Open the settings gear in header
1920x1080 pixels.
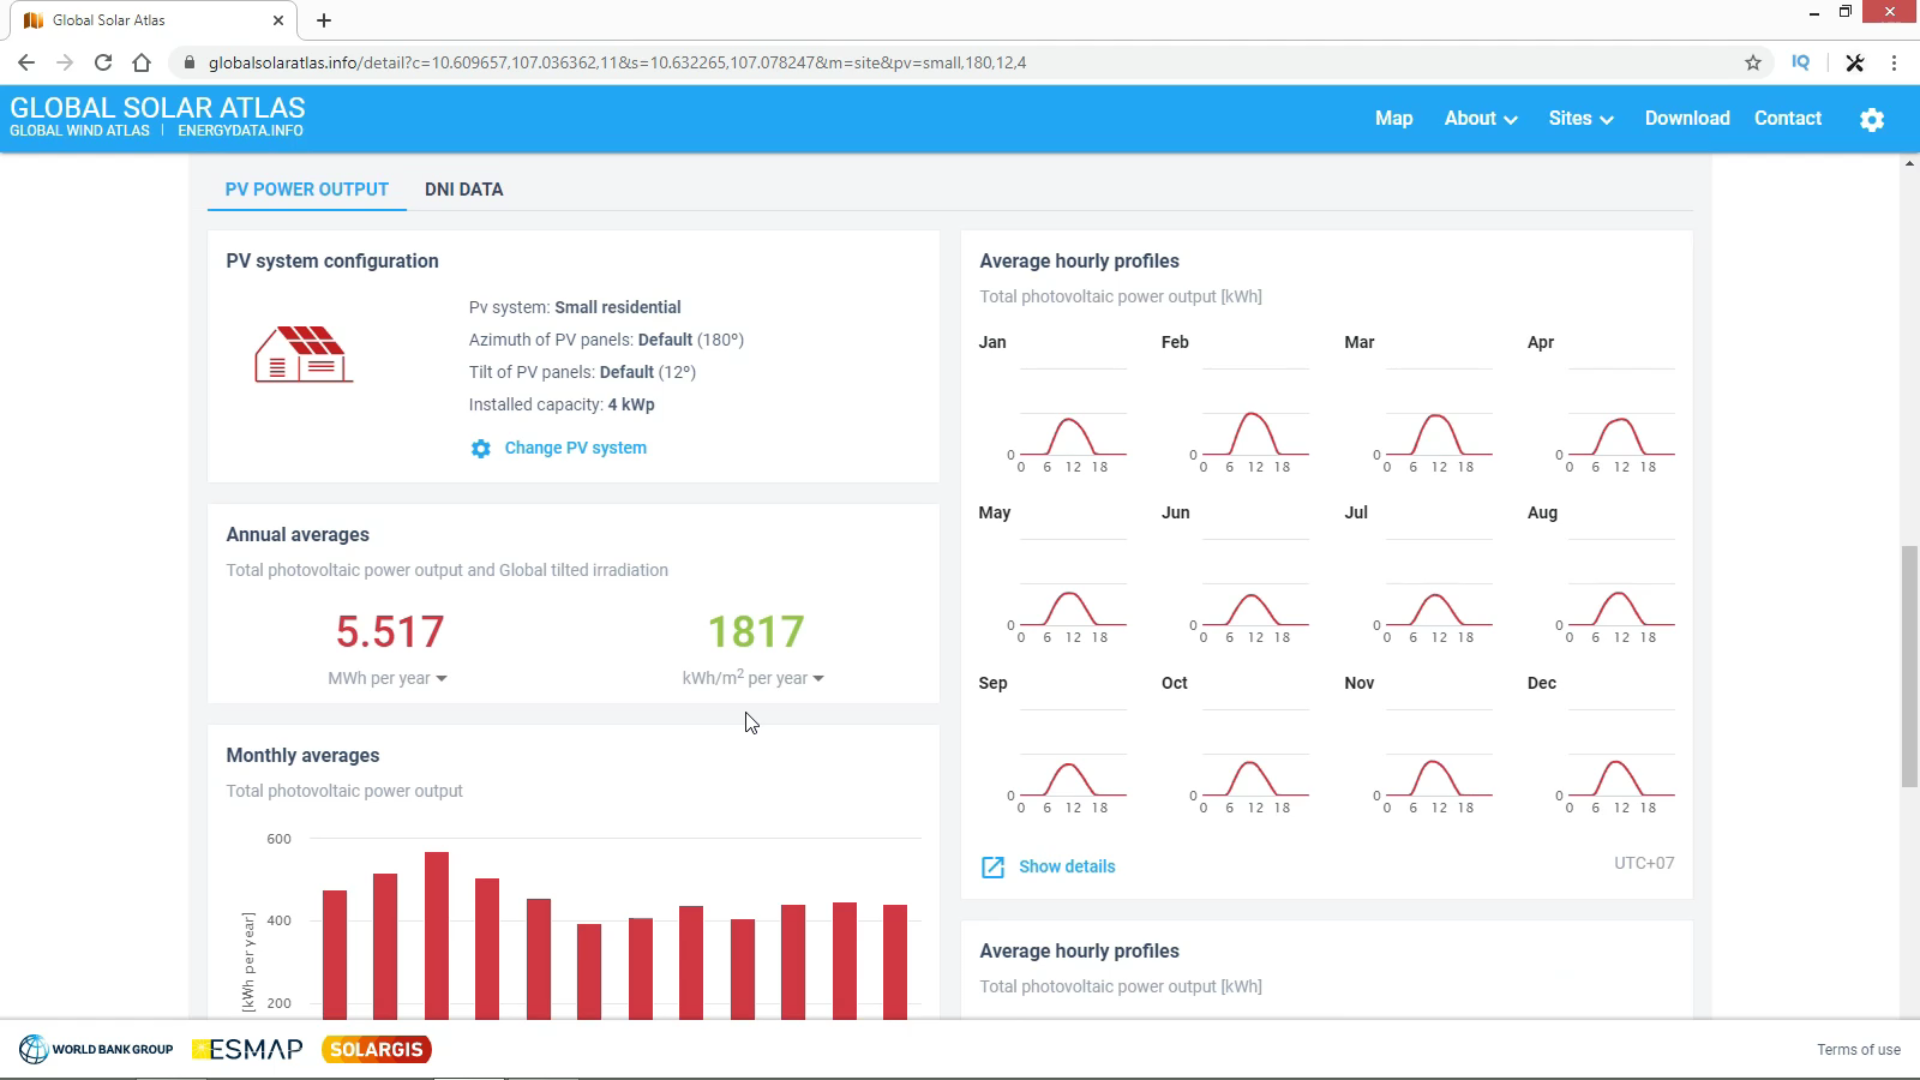click(1871, 120)
